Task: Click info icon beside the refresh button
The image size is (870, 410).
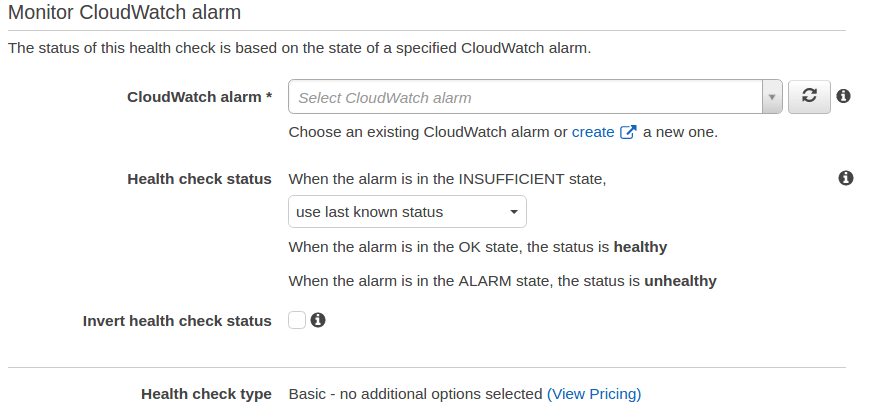Action: point(843,97)
